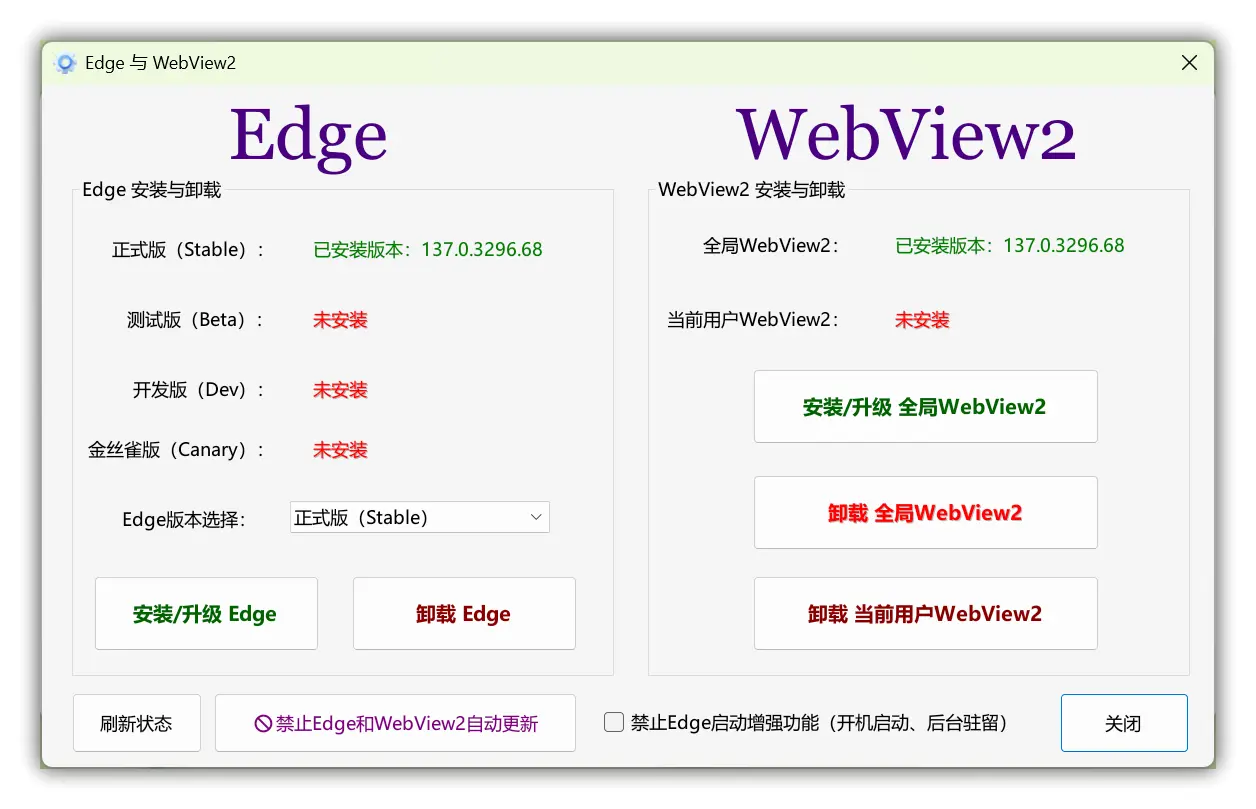The width and height of the screenshot is (1256, 809).
Task: Click the WebView2 安装与卸载 group title
Action: coord(752,190)
